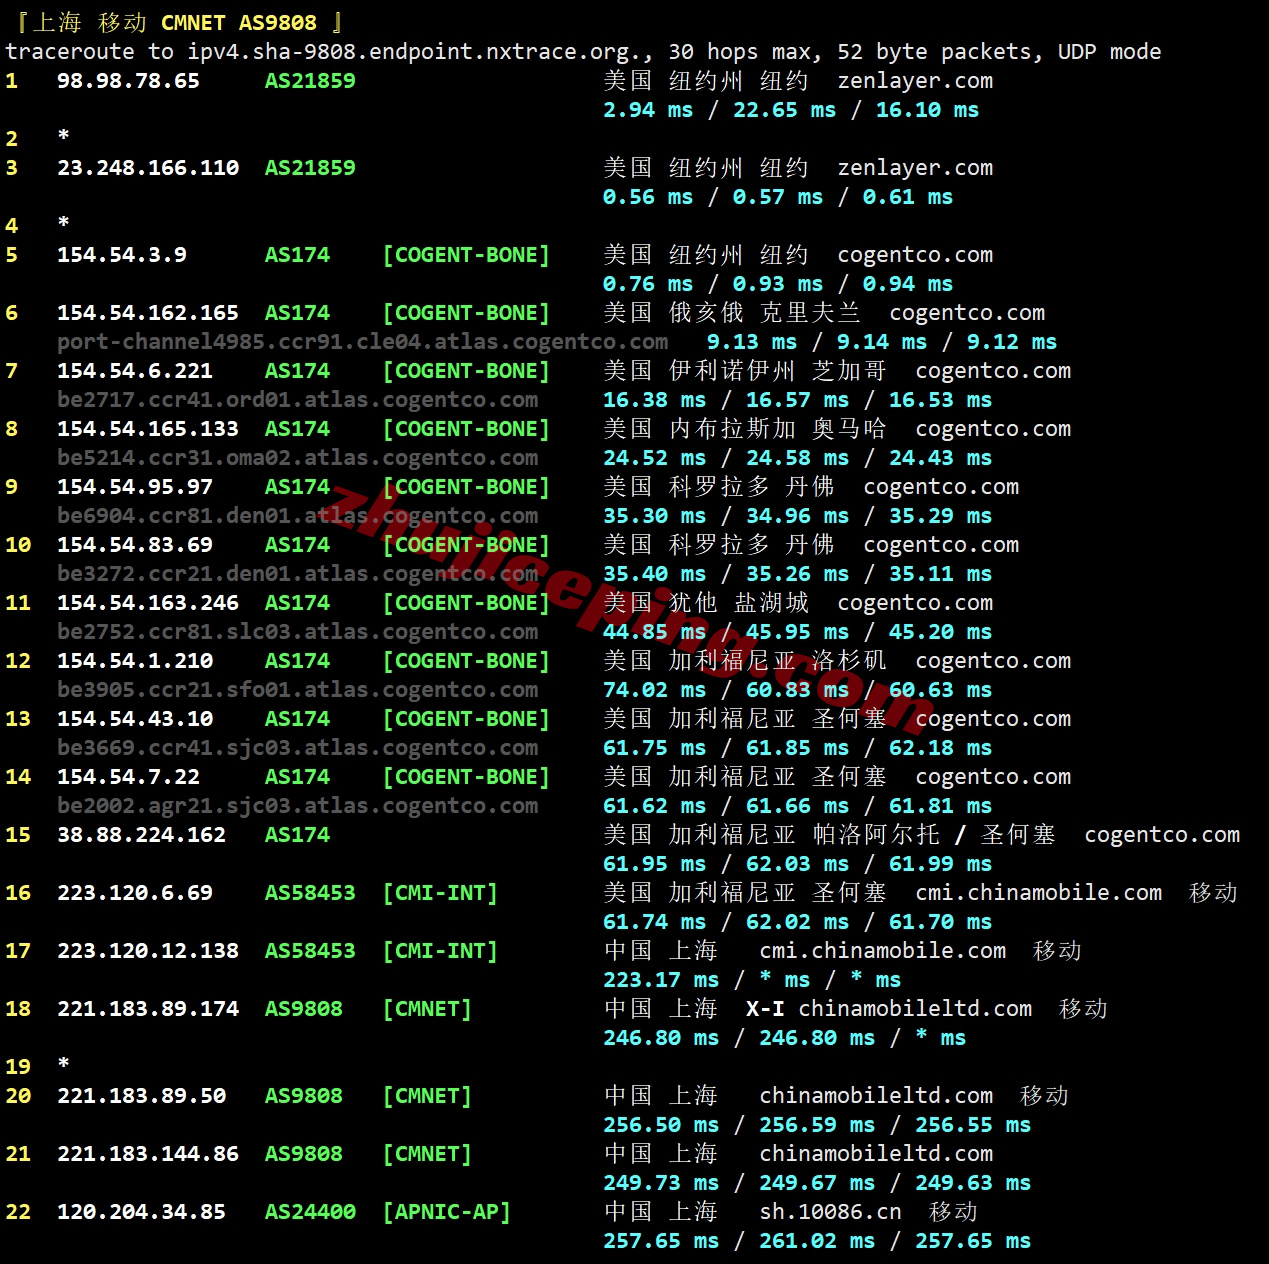Viewport: 1269px width, 1264px height.
Task: Select the [APNIC-AP] tag
Action: (447, 1212)
